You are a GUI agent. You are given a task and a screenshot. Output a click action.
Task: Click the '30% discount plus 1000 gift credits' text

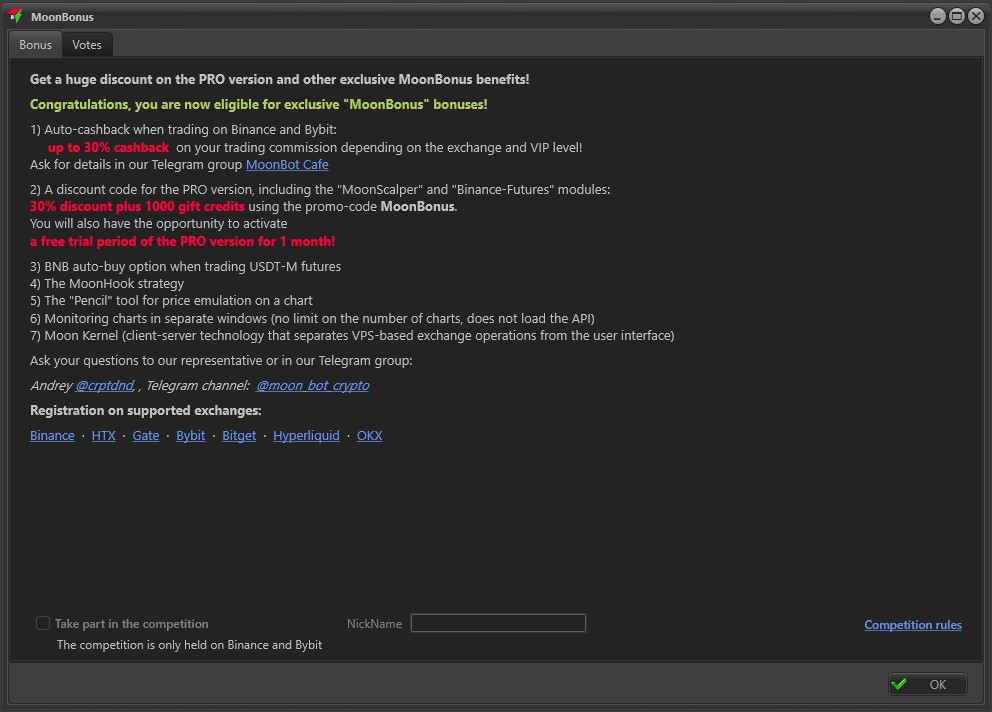(137, 206)
